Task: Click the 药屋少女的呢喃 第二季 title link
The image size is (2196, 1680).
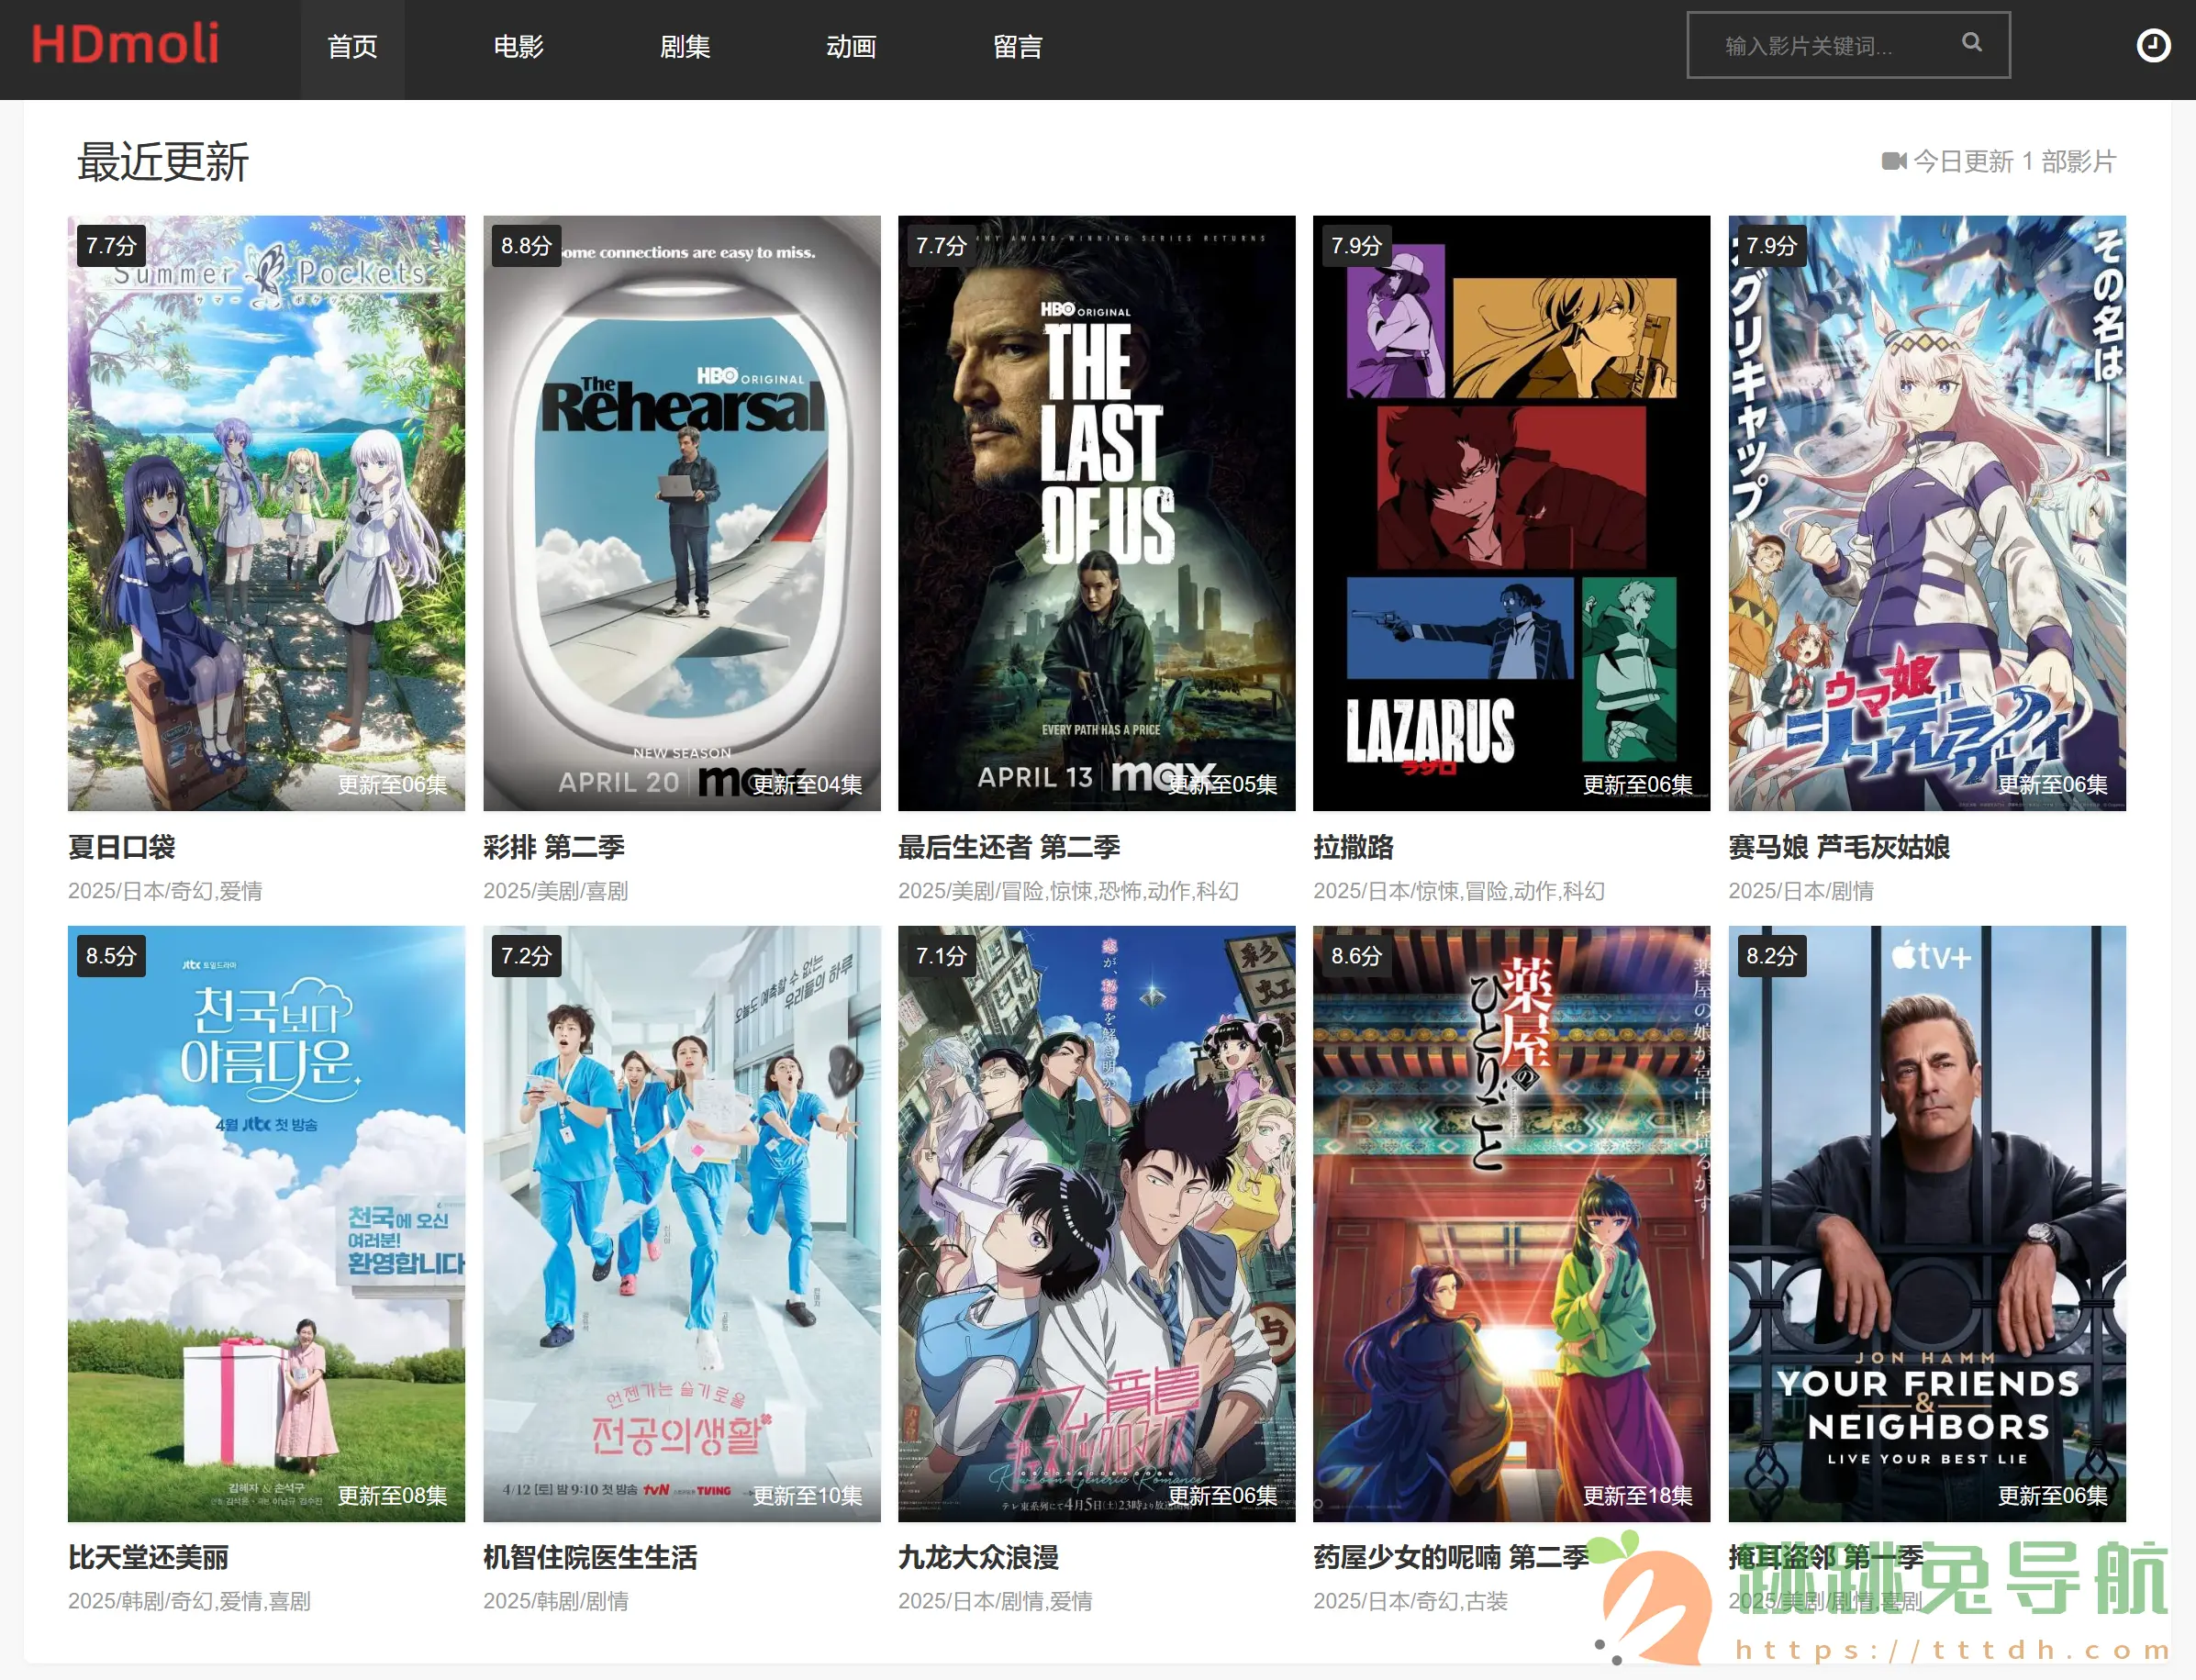Action: coord(1451,1557)
